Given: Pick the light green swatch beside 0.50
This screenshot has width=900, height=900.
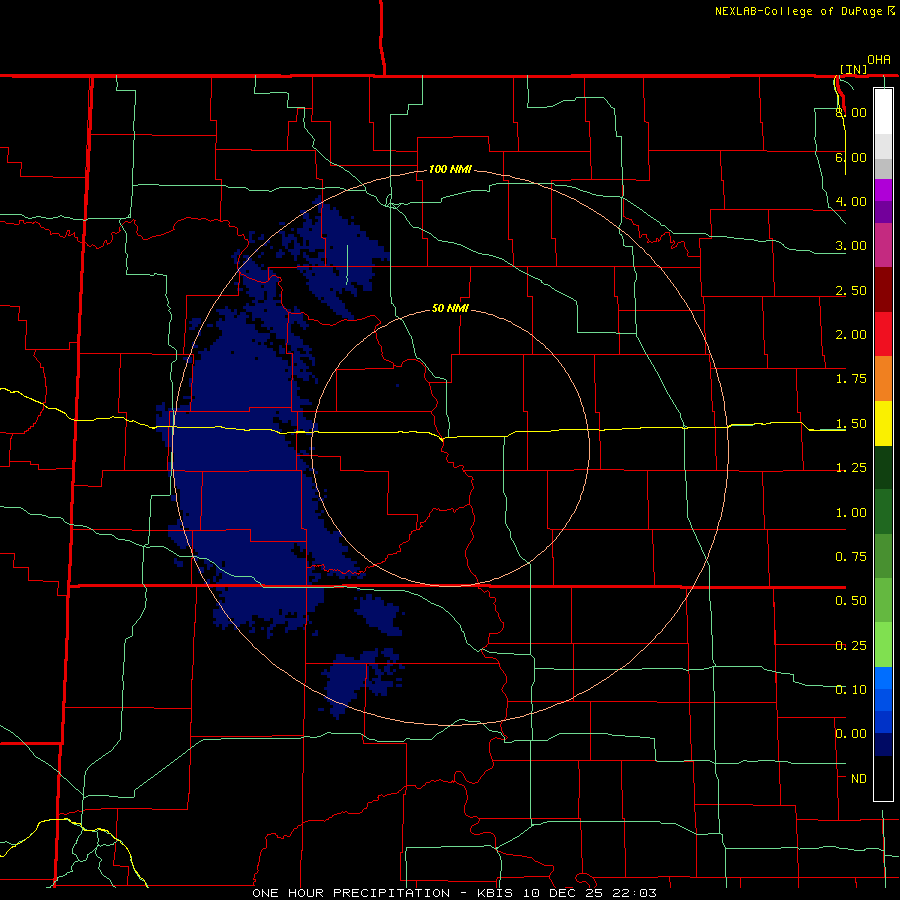Looking at the screenshot, I should pos(883,600).
